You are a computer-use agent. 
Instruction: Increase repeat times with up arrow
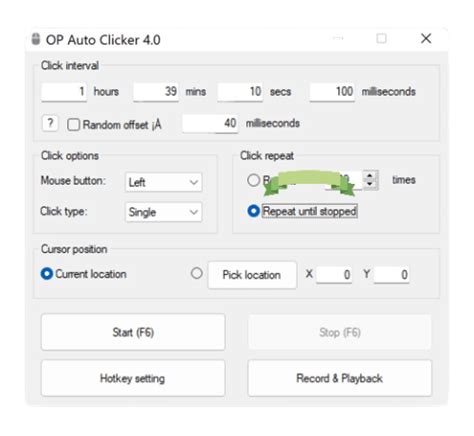pyautogui.click(x=370, y=176)
